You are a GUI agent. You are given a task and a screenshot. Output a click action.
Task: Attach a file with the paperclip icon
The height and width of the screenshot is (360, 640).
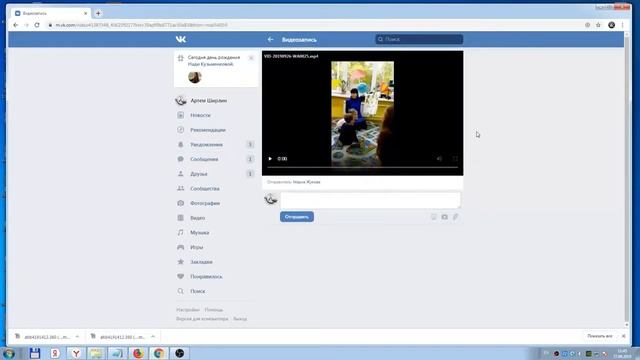(x=455, y=217)
